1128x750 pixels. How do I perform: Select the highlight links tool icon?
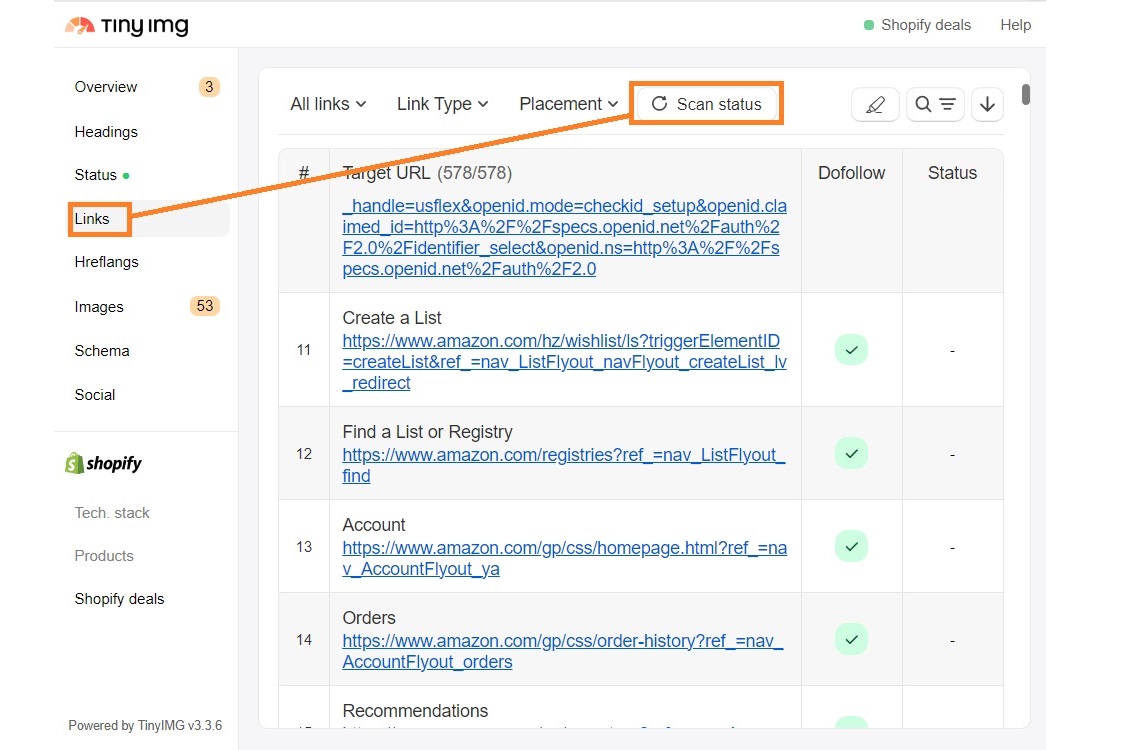tap(875, 104)
